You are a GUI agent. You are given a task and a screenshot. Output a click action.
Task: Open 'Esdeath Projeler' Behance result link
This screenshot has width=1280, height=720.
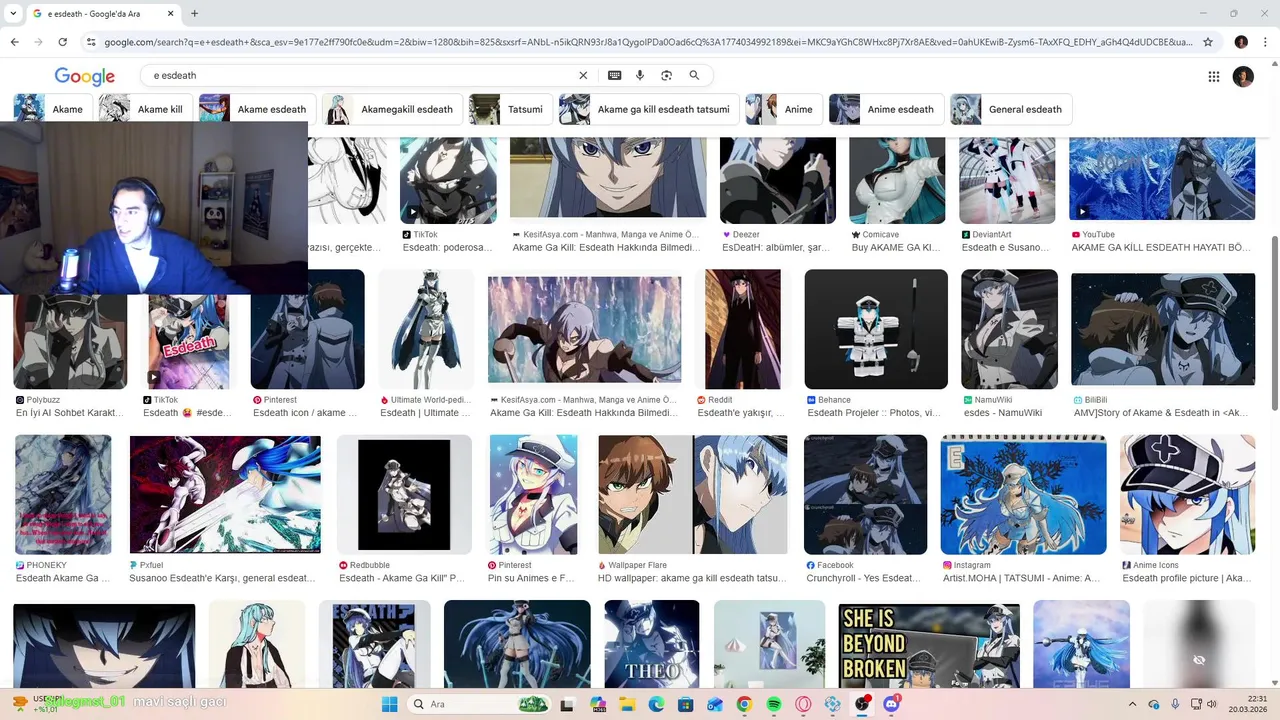pyautogui.click(x=874, y=412)
